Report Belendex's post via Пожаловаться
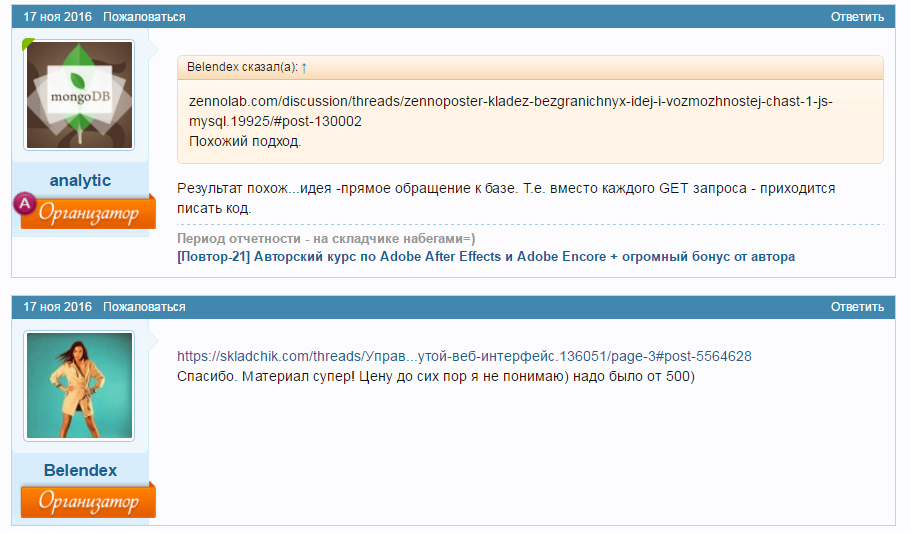 pyautogui.click(x=144, y=307)
